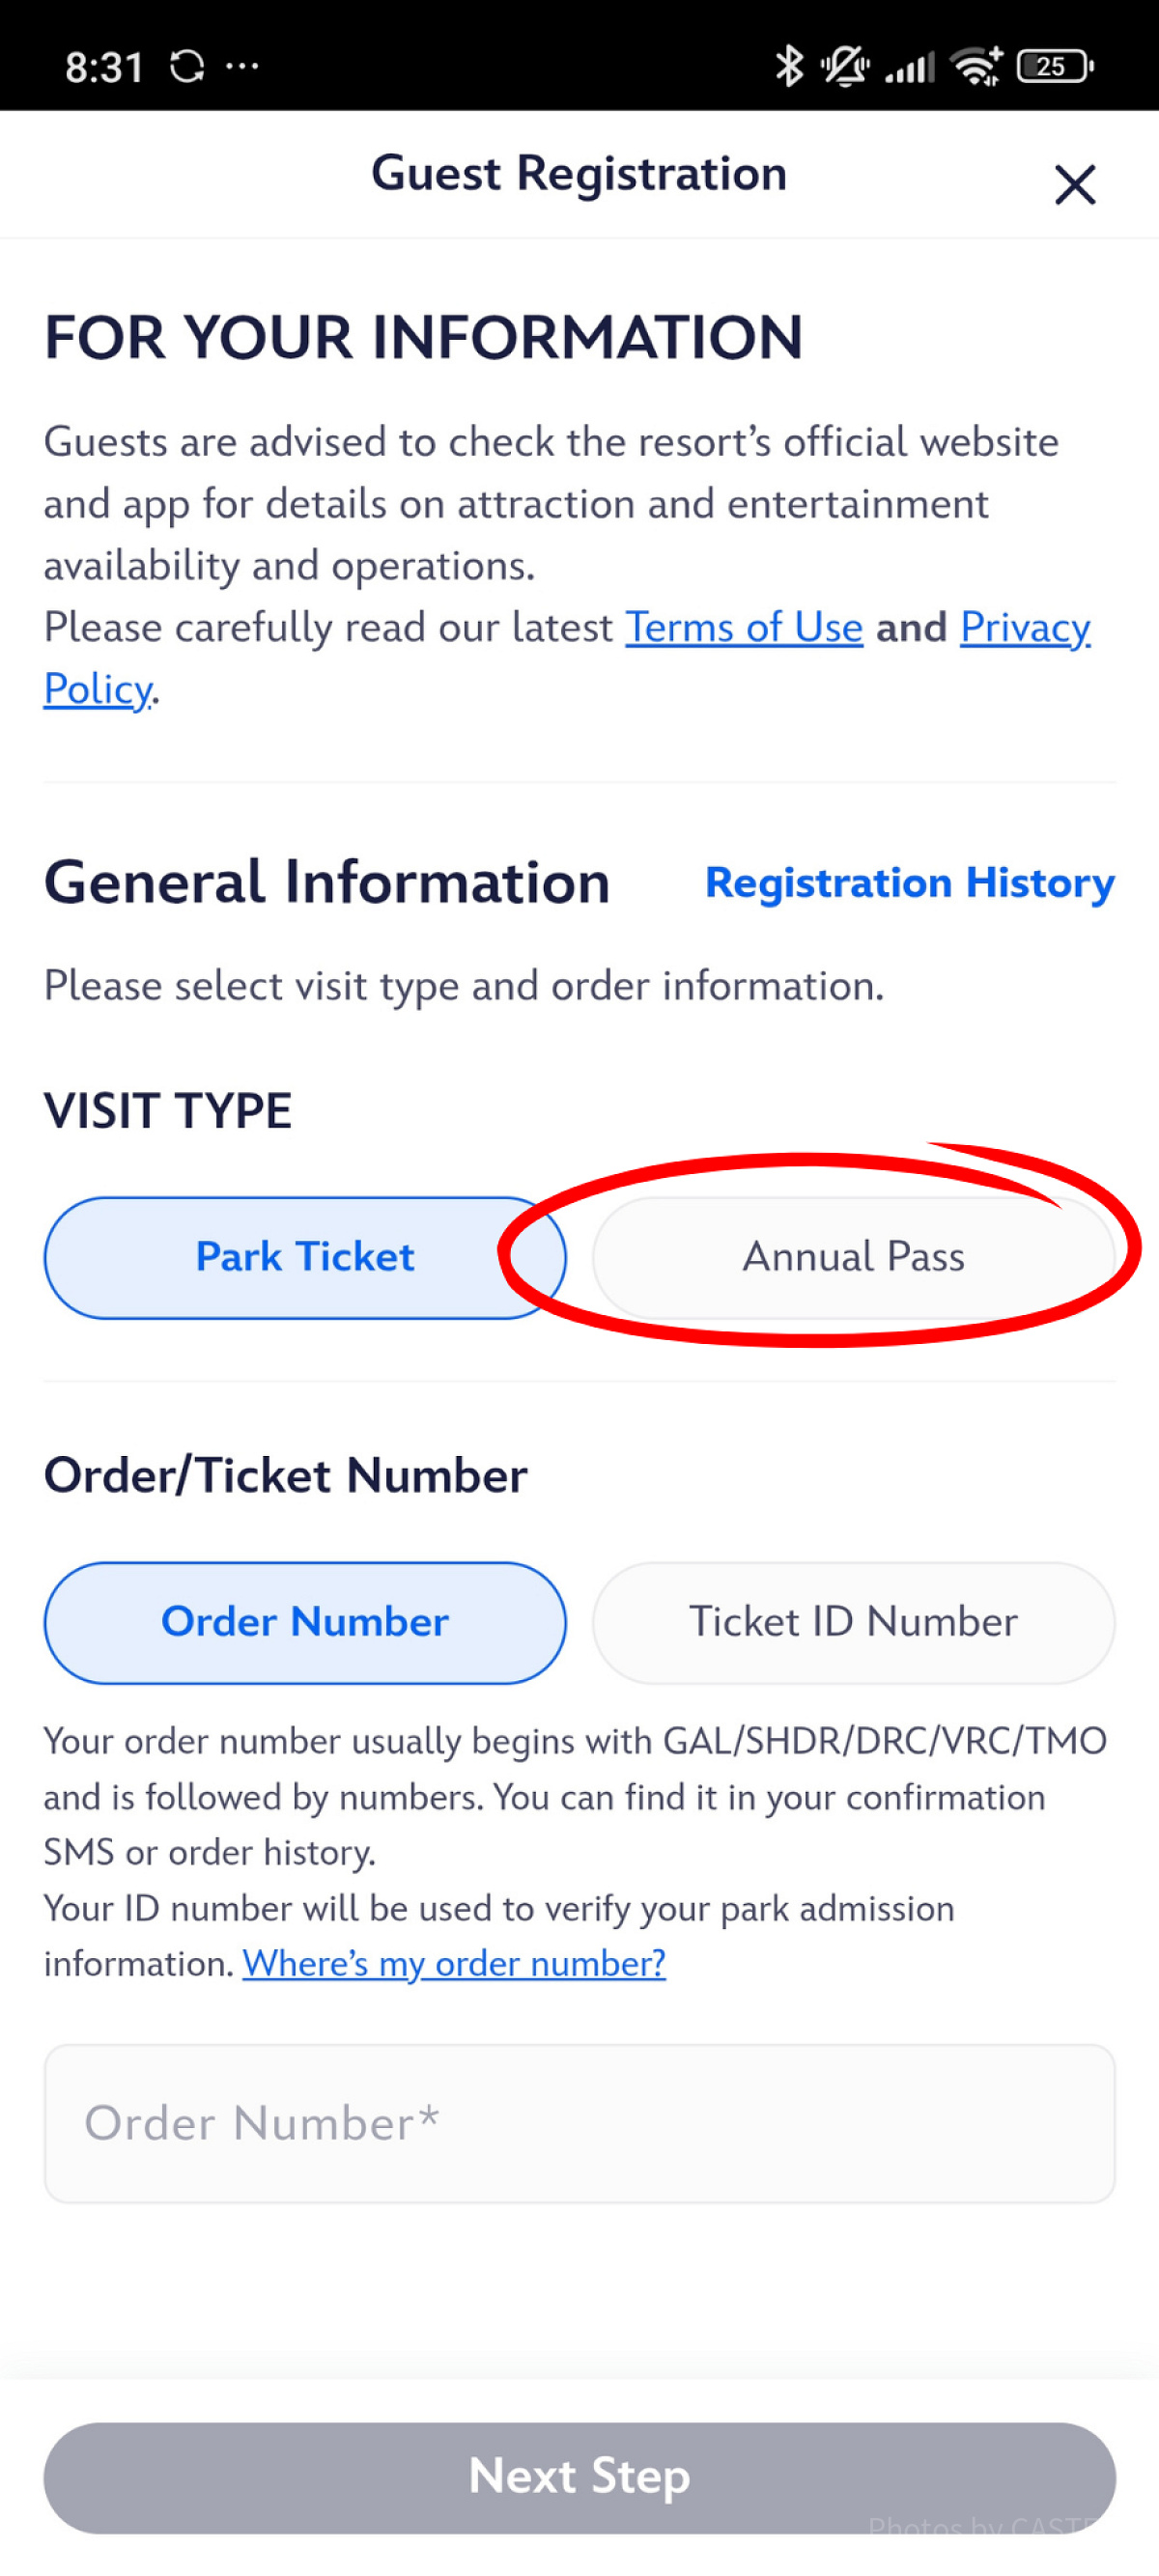
Task: Tap the battery level indicator
Action: (x=1054, y=67)
